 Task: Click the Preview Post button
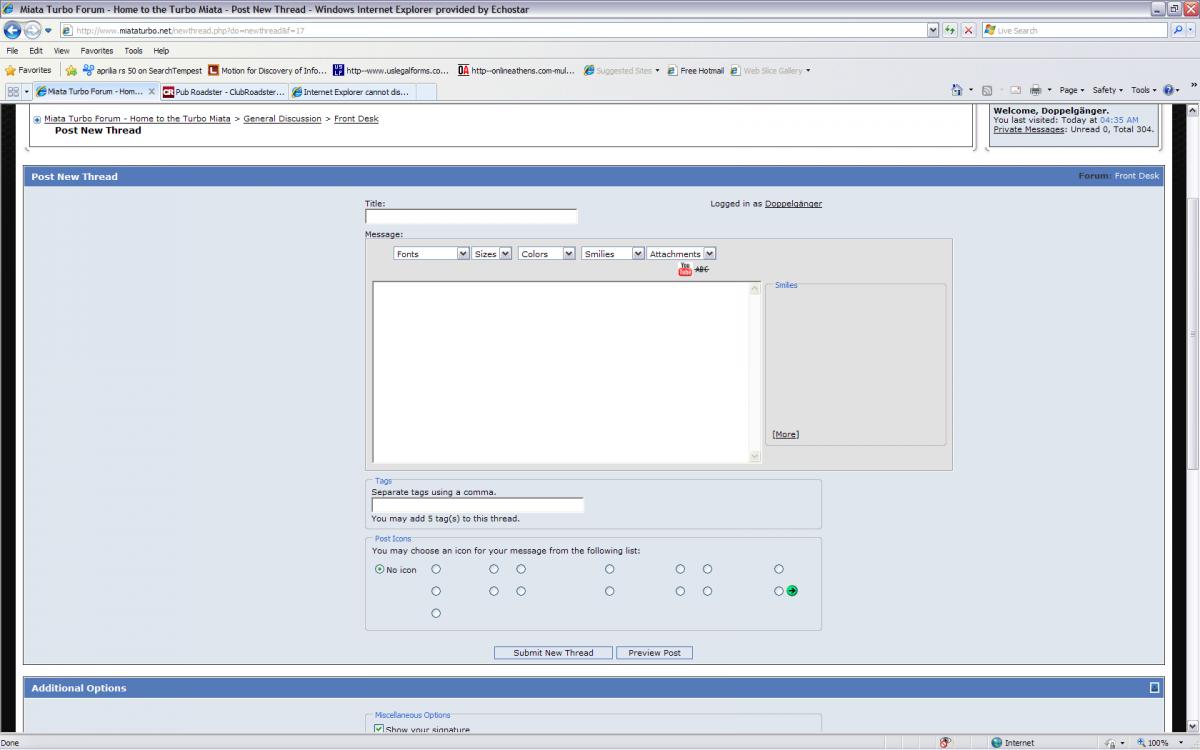654,653
